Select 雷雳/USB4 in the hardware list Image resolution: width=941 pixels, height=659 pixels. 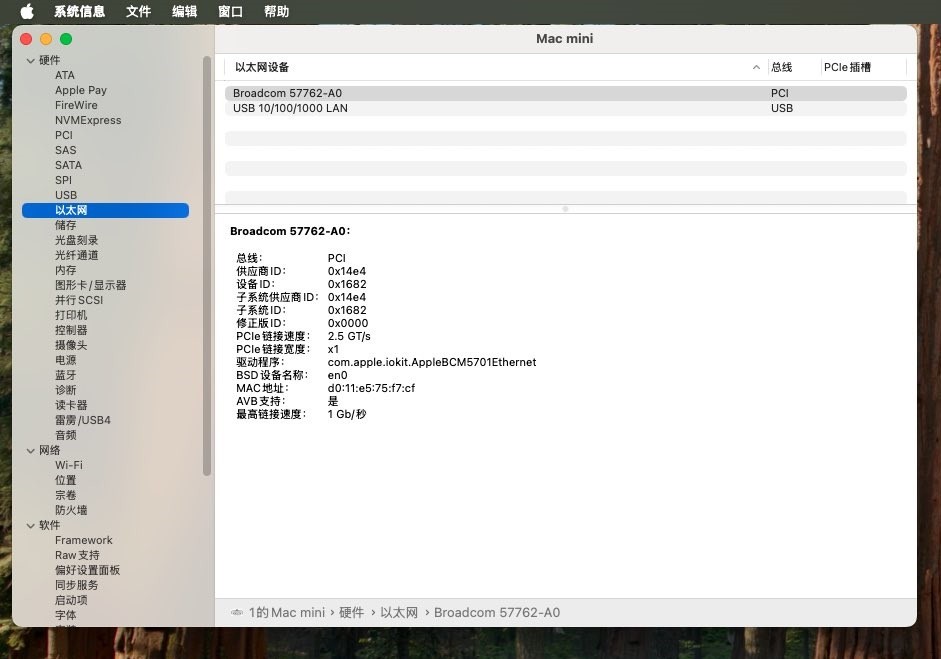[83, 420]
